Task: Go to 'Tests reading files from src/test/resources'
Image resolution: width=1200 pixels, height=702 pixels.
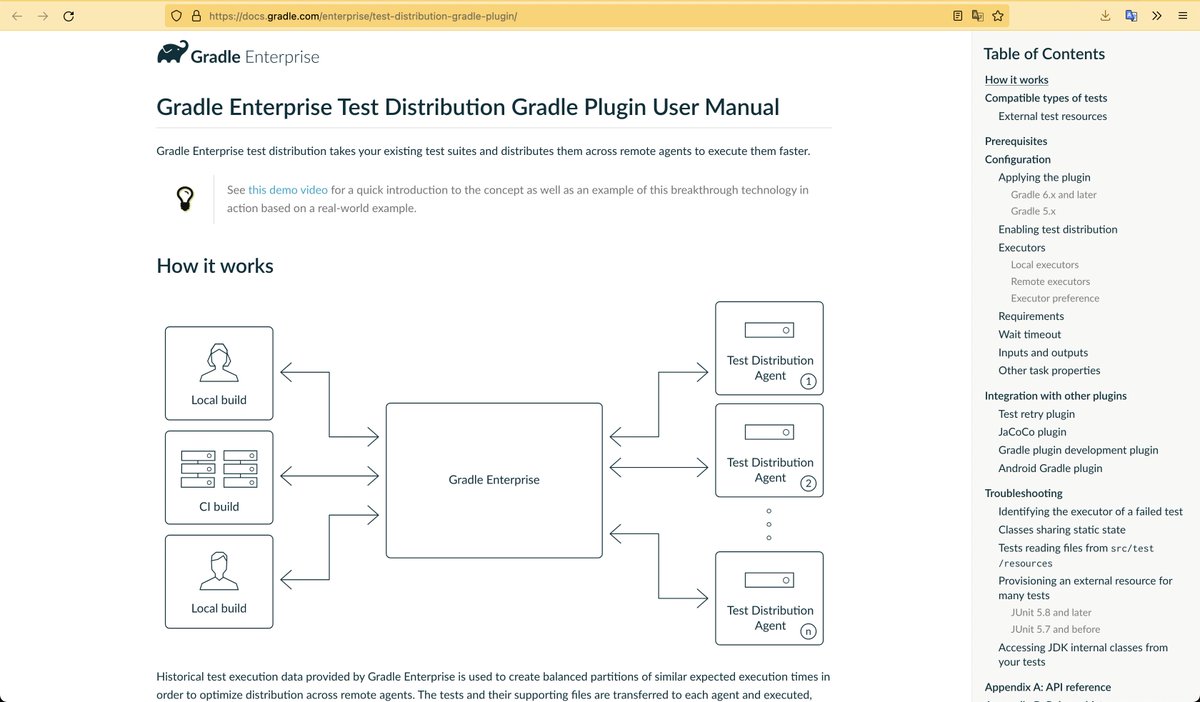Action: [x=1076, y=555]
